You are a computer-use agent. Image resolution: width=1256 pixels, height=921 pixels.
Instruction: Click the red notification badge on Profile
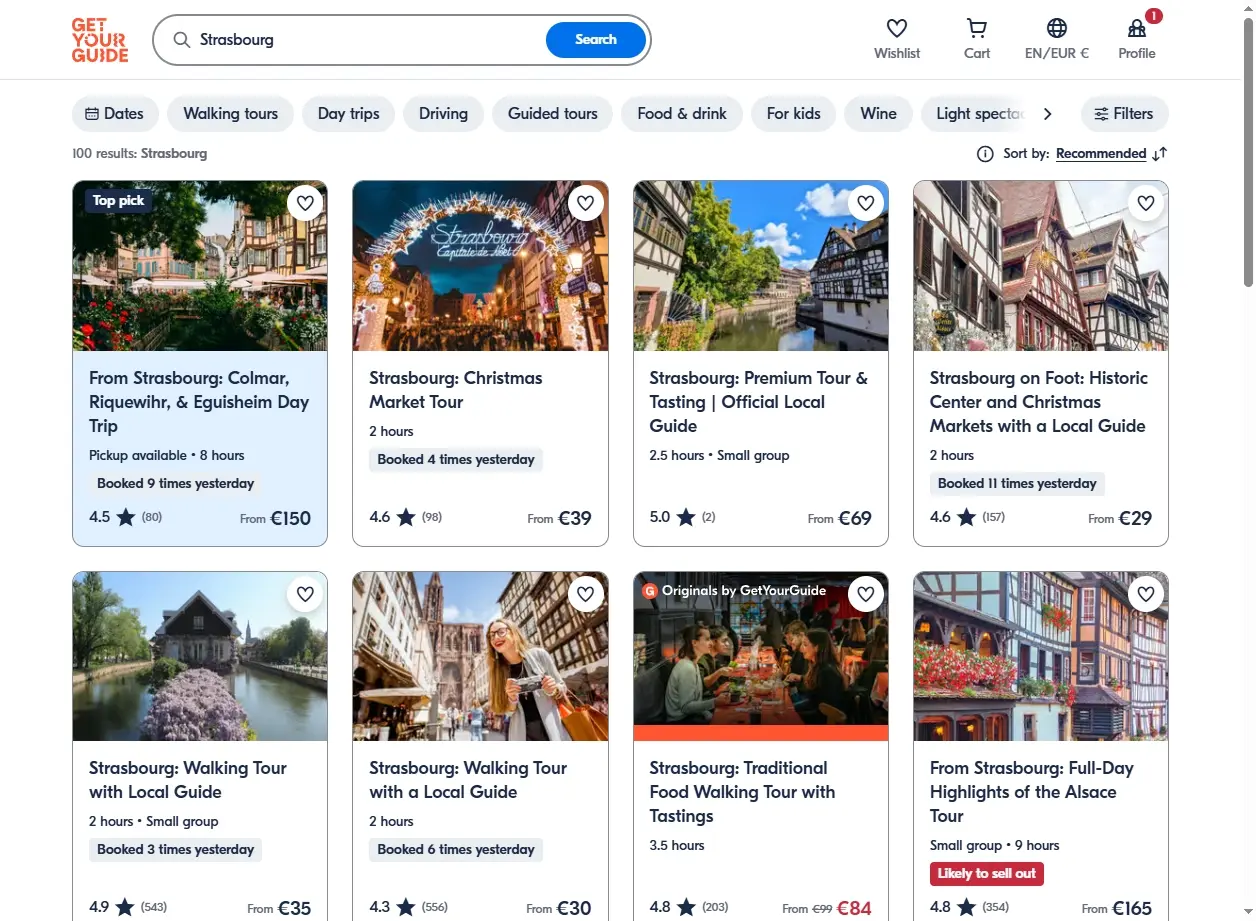coord(1154,16)
